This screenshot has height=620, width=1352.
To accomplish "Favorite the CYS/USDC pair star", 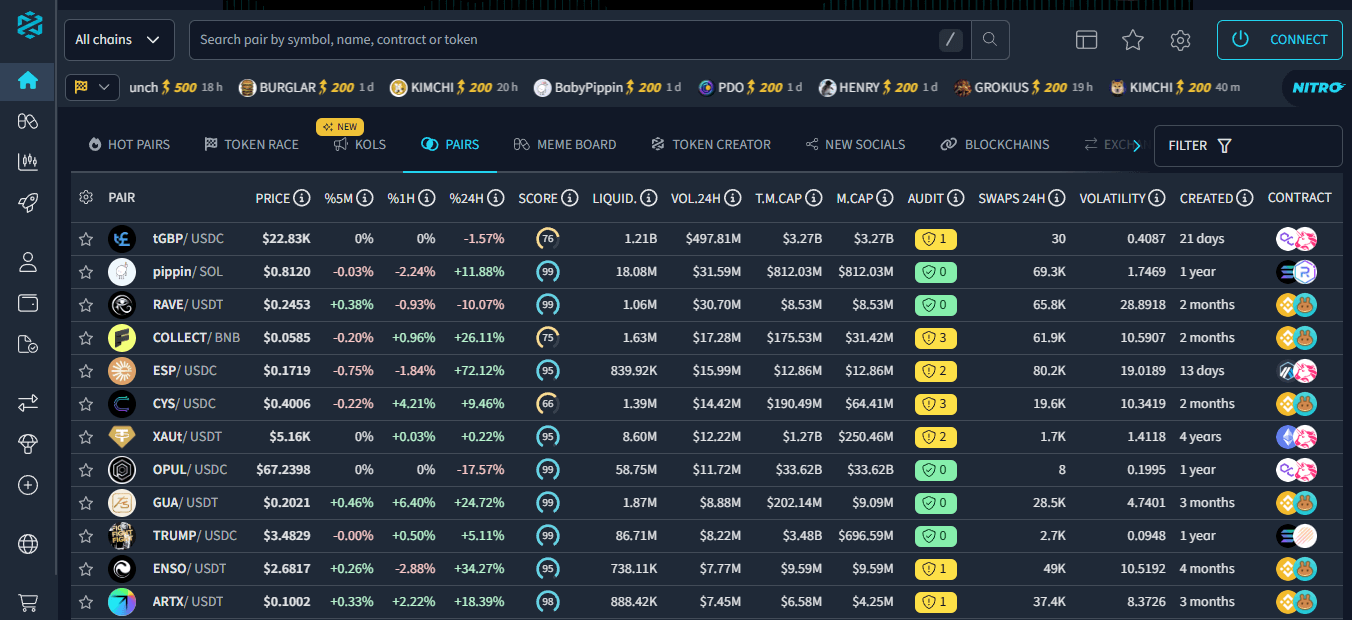I will point(86,404).
